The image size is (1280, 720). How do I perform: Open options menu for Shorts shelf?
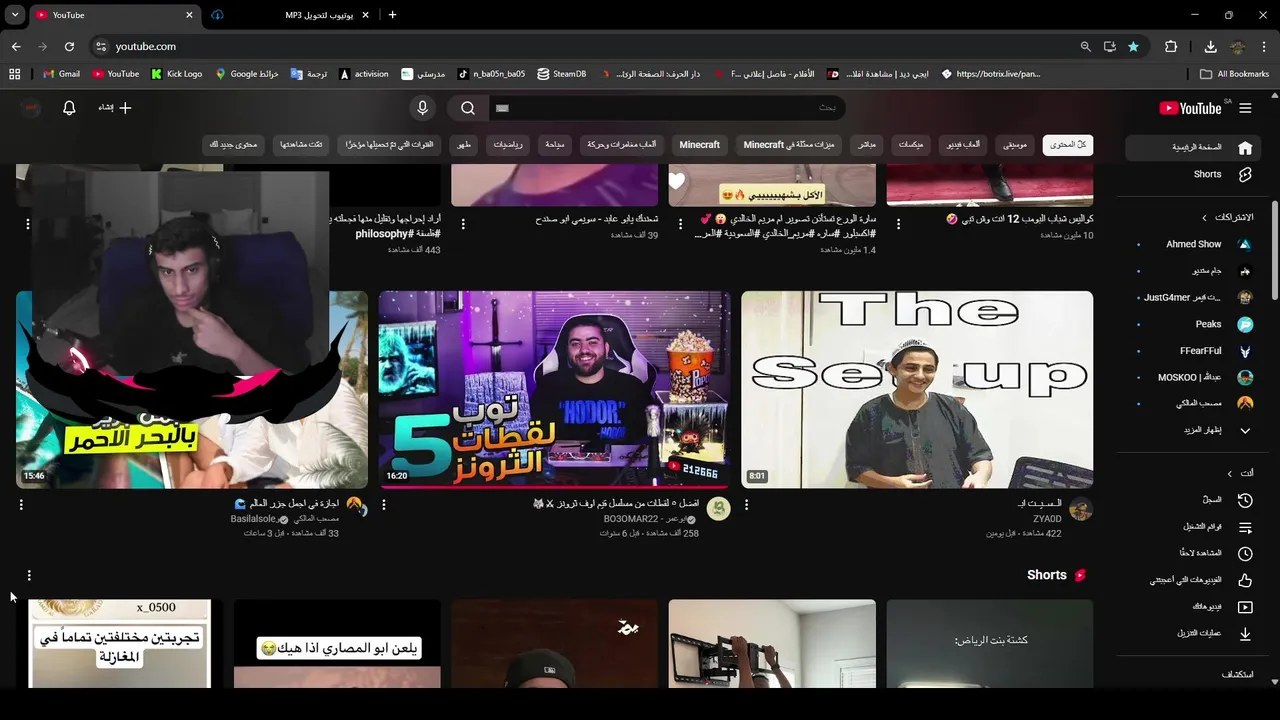[x=29, y=575]
